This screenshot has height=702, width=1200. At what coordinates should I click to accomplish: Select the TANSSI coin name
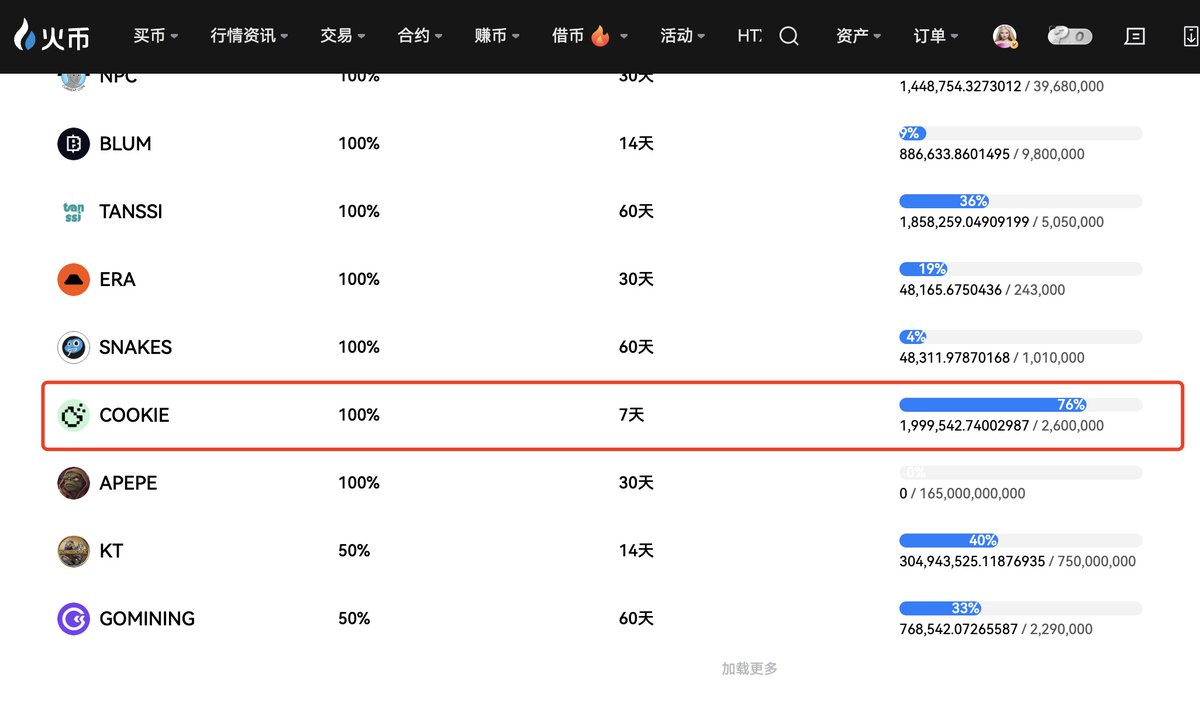(131, 212)
